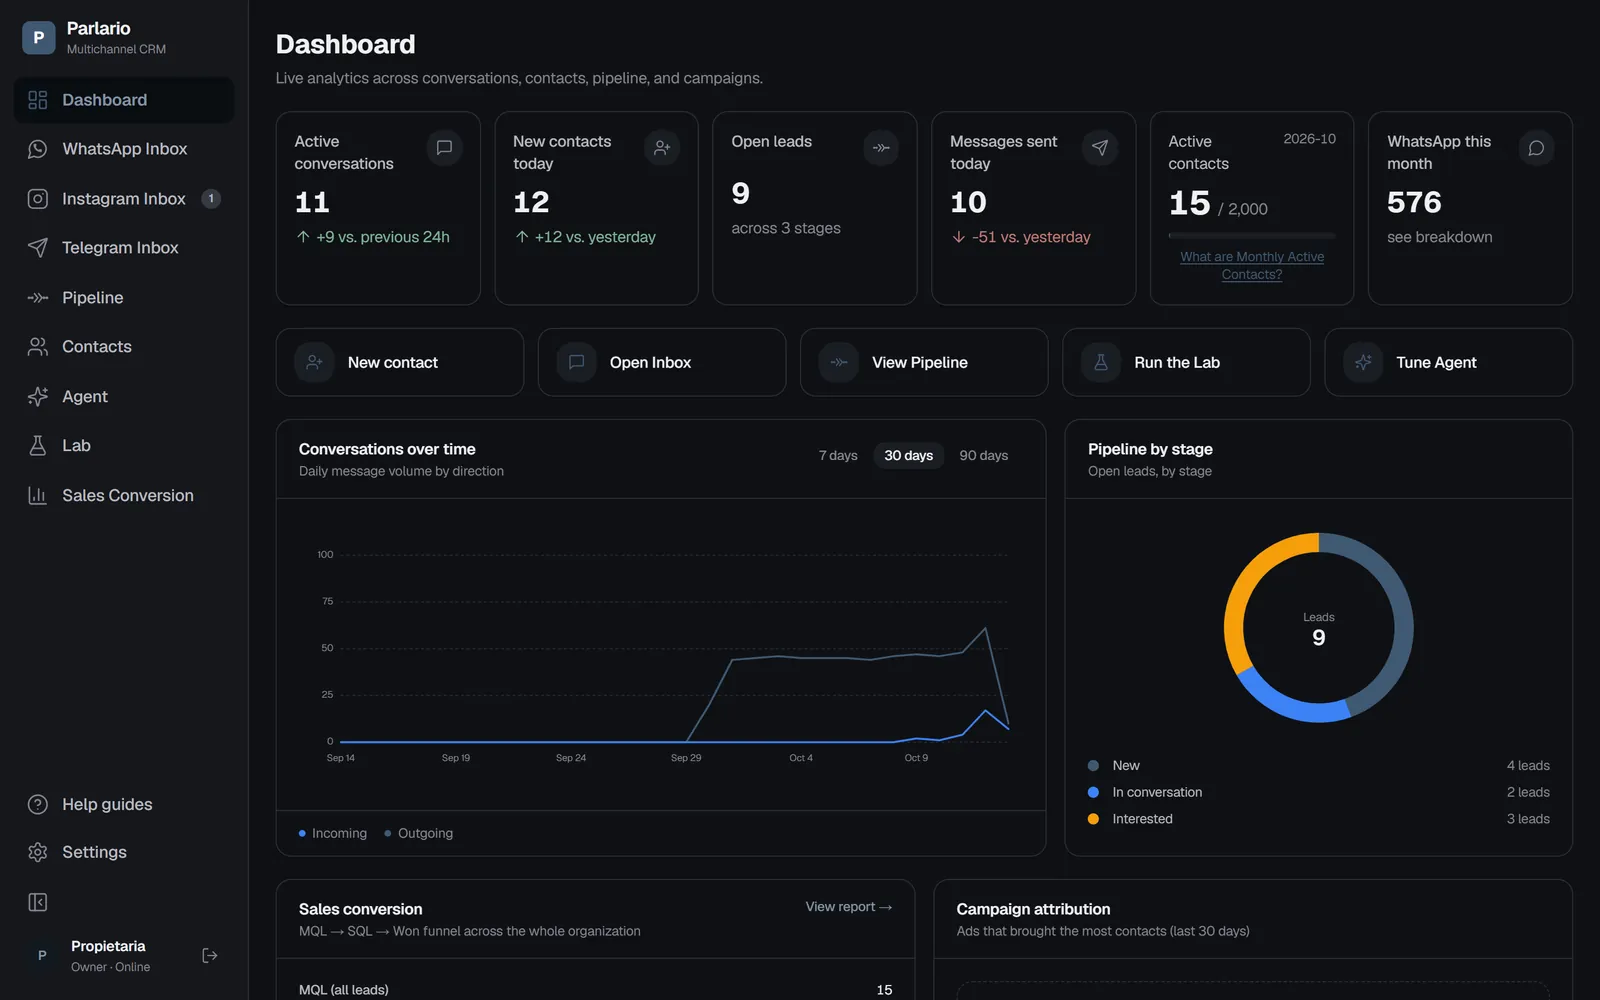Click the View Pipeline button

[x=924, y=362]
